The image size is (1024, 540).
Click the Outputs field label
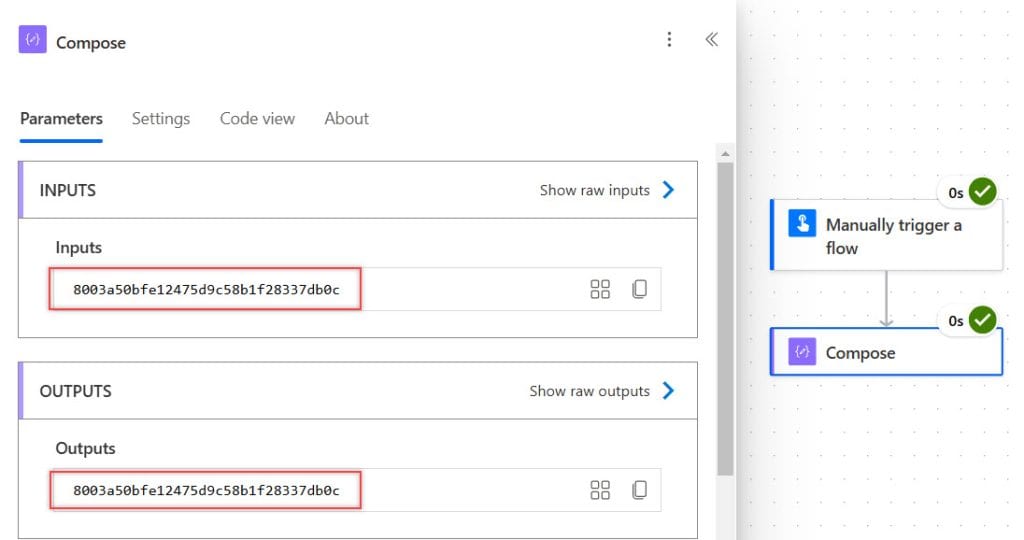point(86,449)
